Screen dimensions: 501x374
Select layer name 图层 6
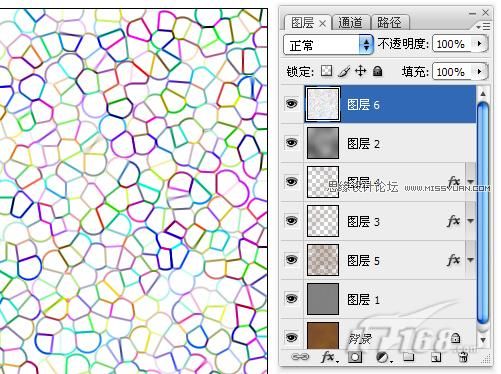click(x=363, y=105)
